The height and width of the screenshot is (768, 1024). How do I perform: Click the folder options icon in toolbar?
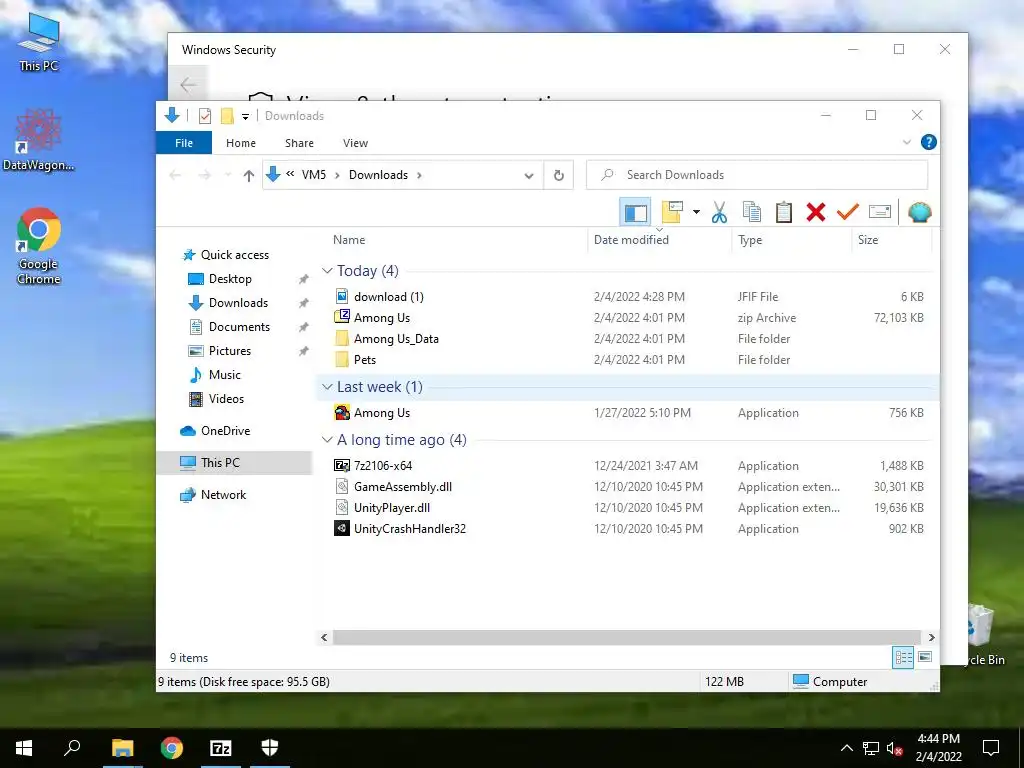click(x=672, y=212)
